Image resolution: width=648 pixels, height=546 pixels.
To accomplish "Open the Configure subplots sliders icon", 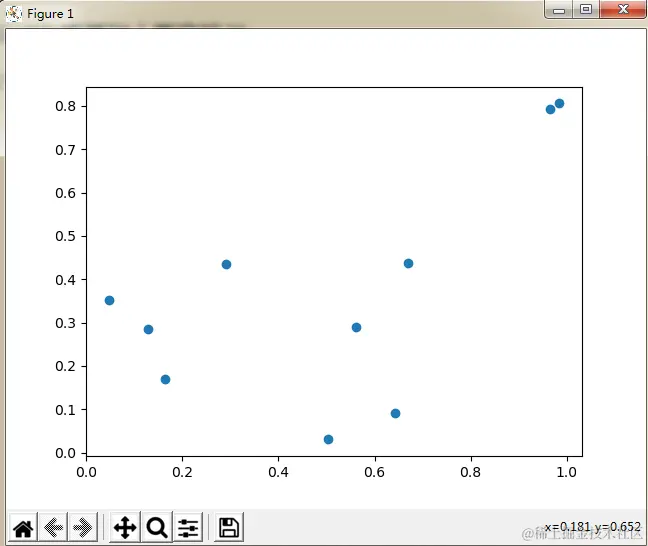I will [x=188, y=527].
